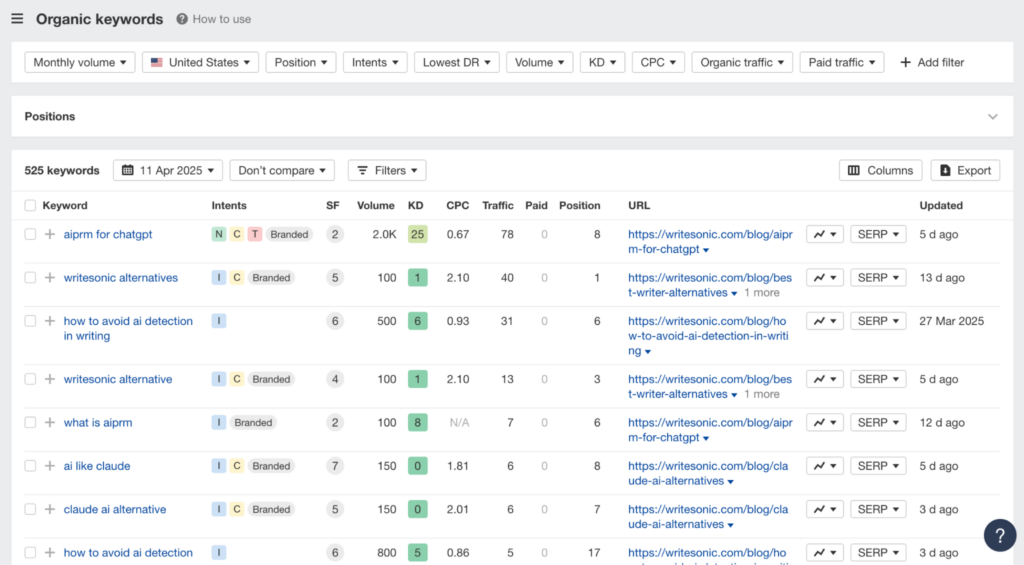Check the last how to avoid ai detection row
This screenshot has height=565, width=1024.
(x=30, y=553)
